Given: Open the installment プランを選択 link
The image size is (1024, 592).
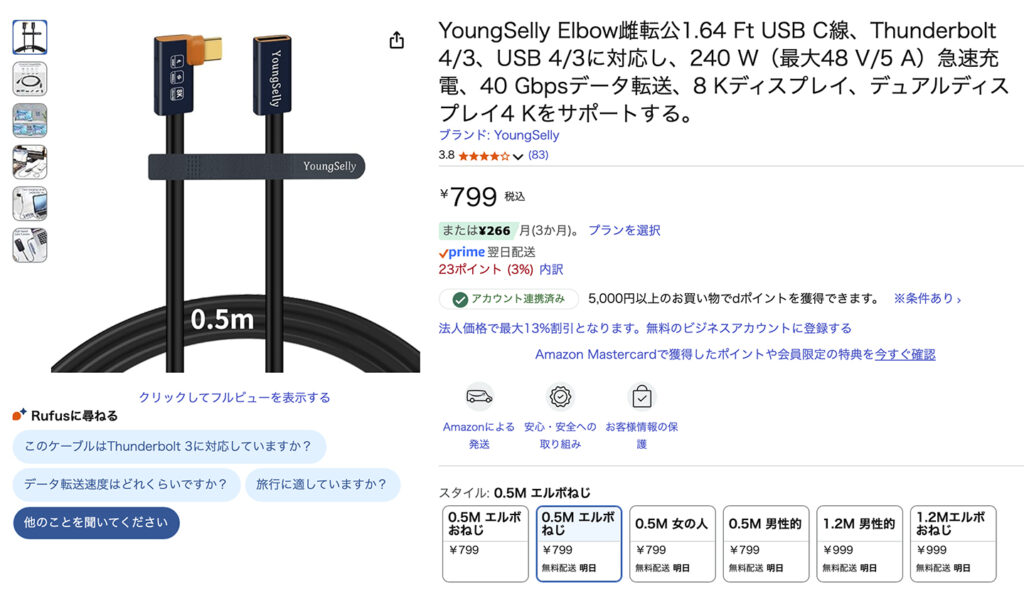Looking at the screenshot, I should (624, 230).
